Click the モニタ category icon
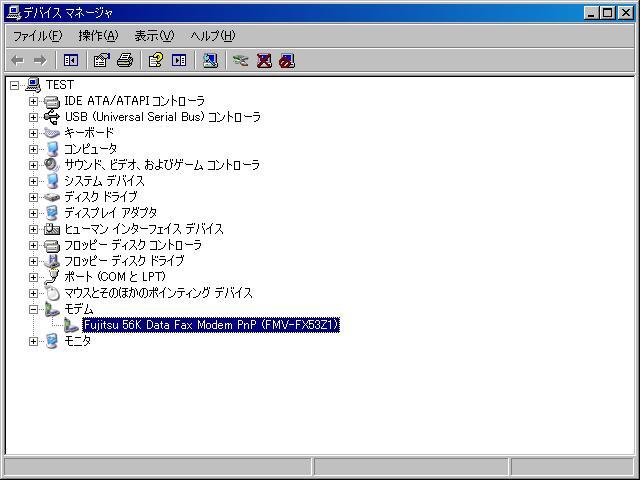Image resolution: width=640 pixels, height=480 pixels. [x=52, y=341]
